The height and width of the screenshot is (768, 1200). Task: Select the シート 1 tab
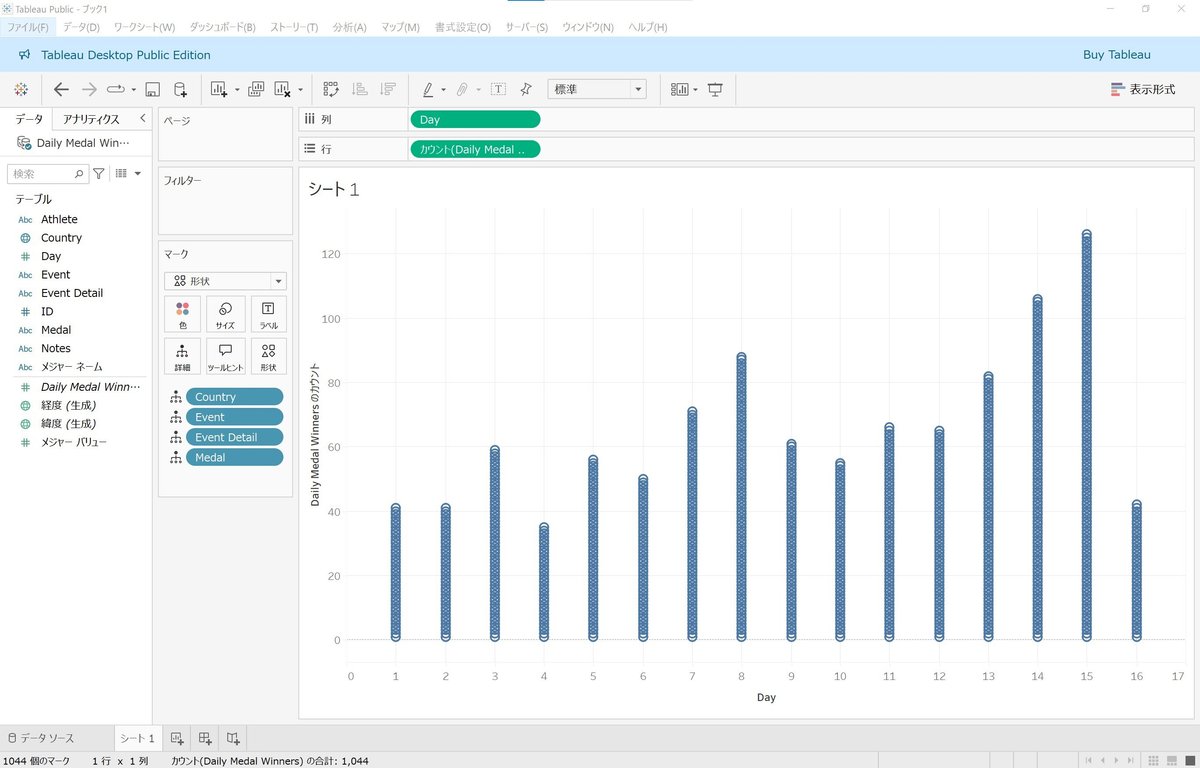tap(137, 738)
